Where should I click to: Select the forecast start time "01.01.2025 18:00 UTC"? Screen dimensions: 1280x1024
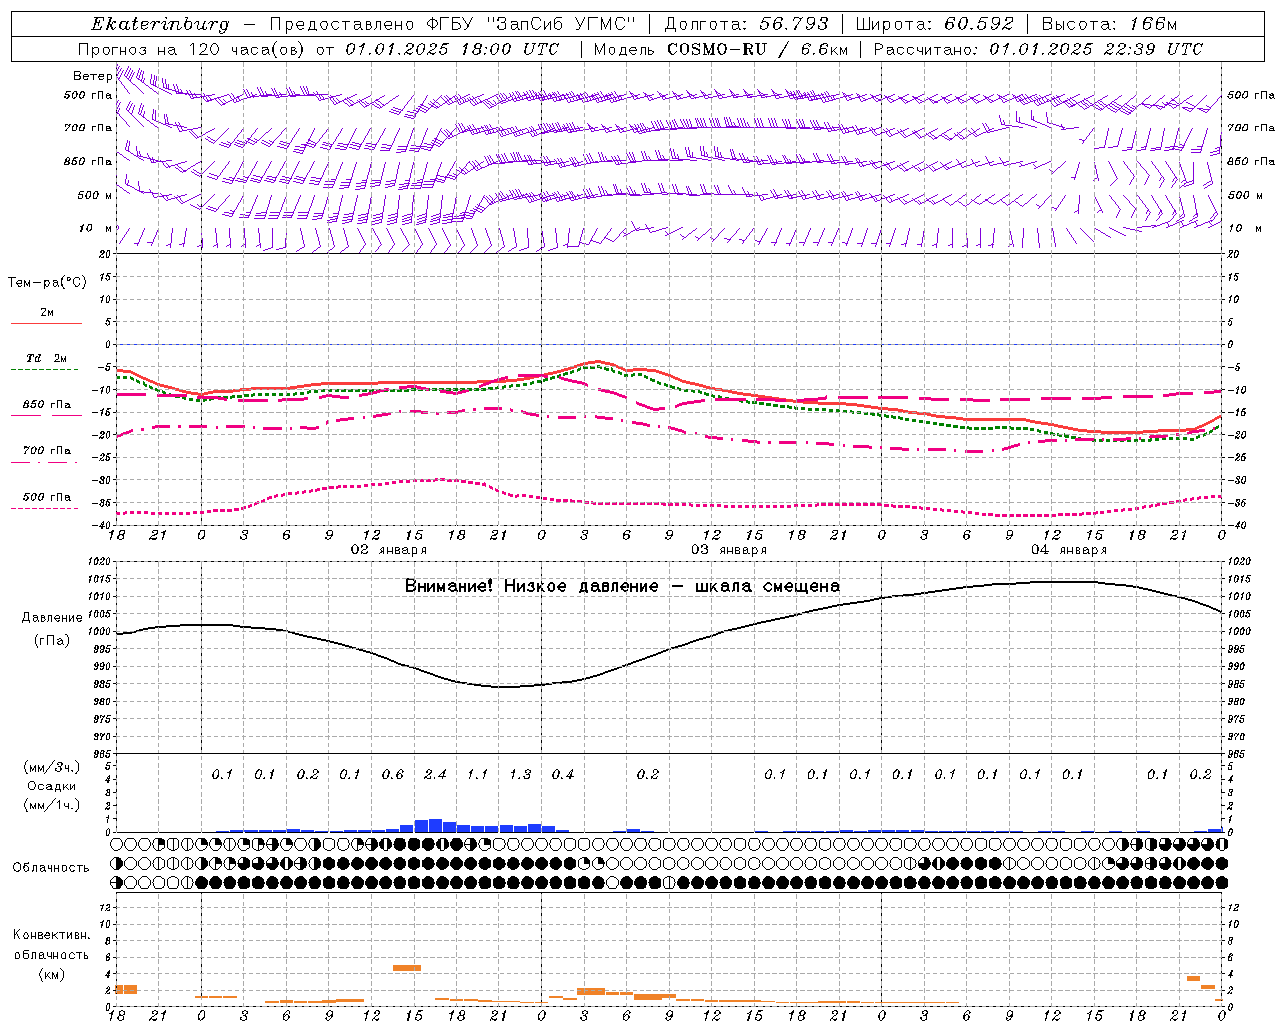pos(452,49)
